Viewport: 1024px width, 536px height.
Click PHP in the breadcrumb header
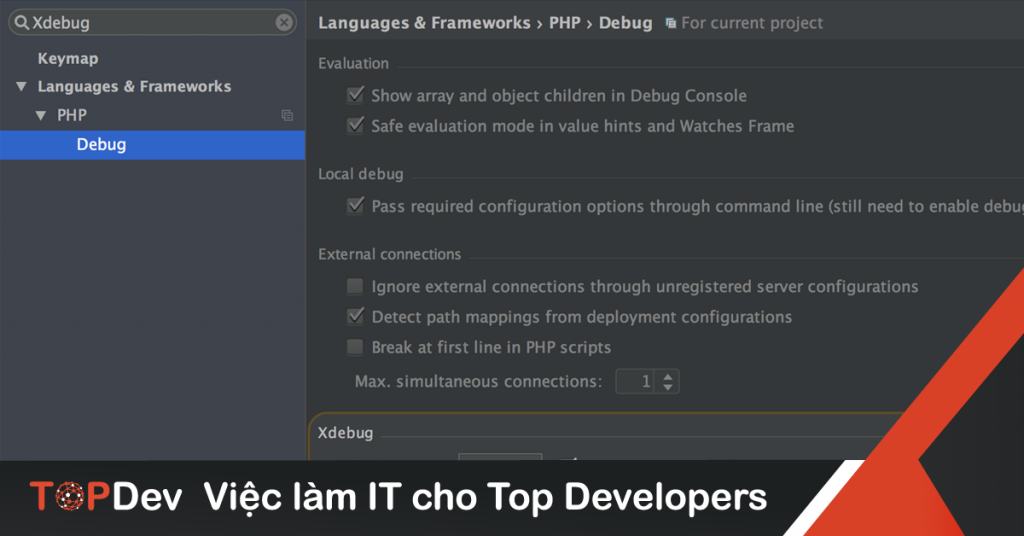pyautogui.click(x=564, y=22)
